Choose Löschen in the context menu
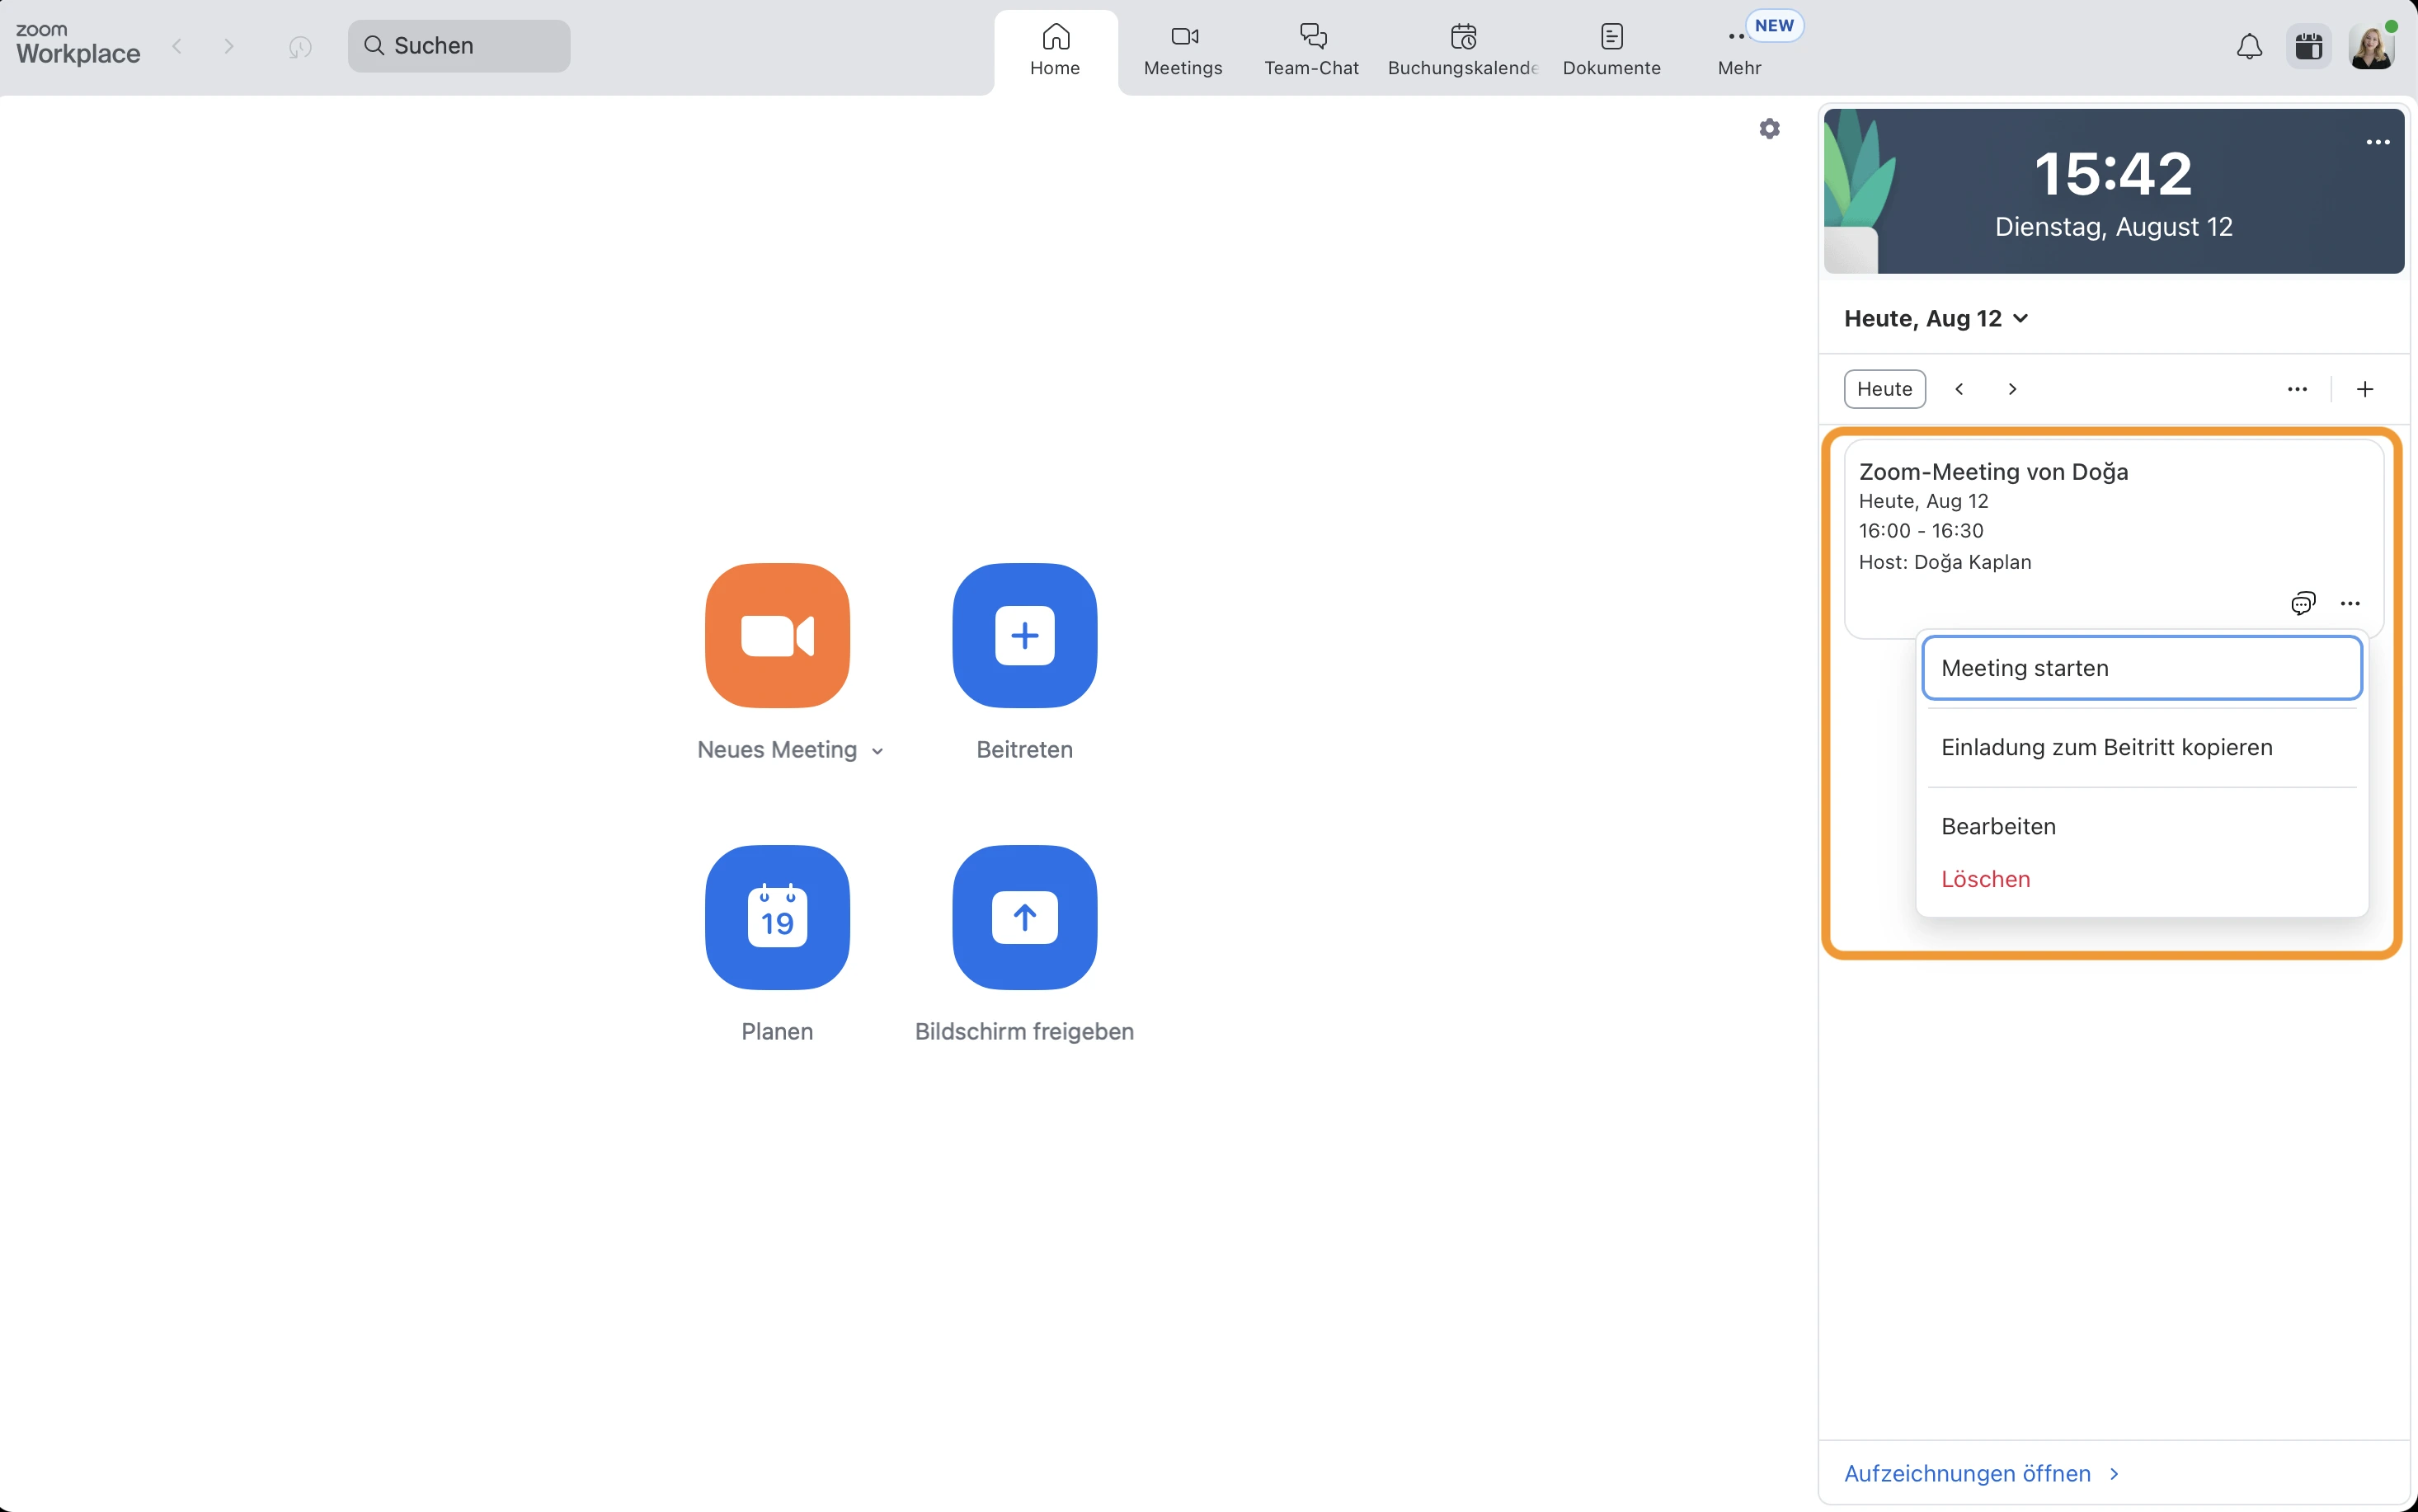2418x1512 pixels. click(x=1985, y=879)
